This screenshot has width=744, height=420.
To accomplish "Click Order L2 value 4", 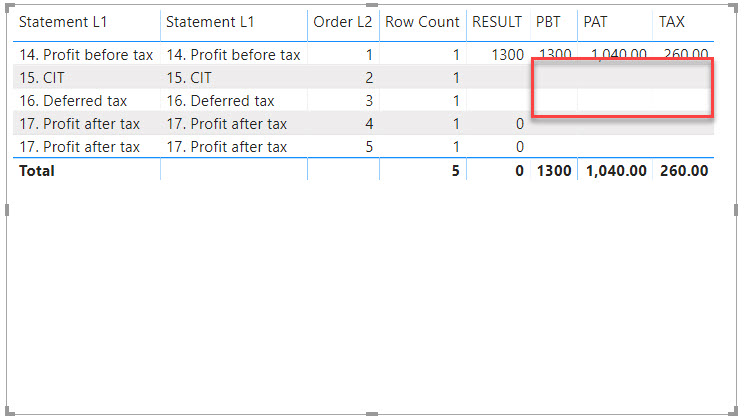I will [x=369, y=124].
